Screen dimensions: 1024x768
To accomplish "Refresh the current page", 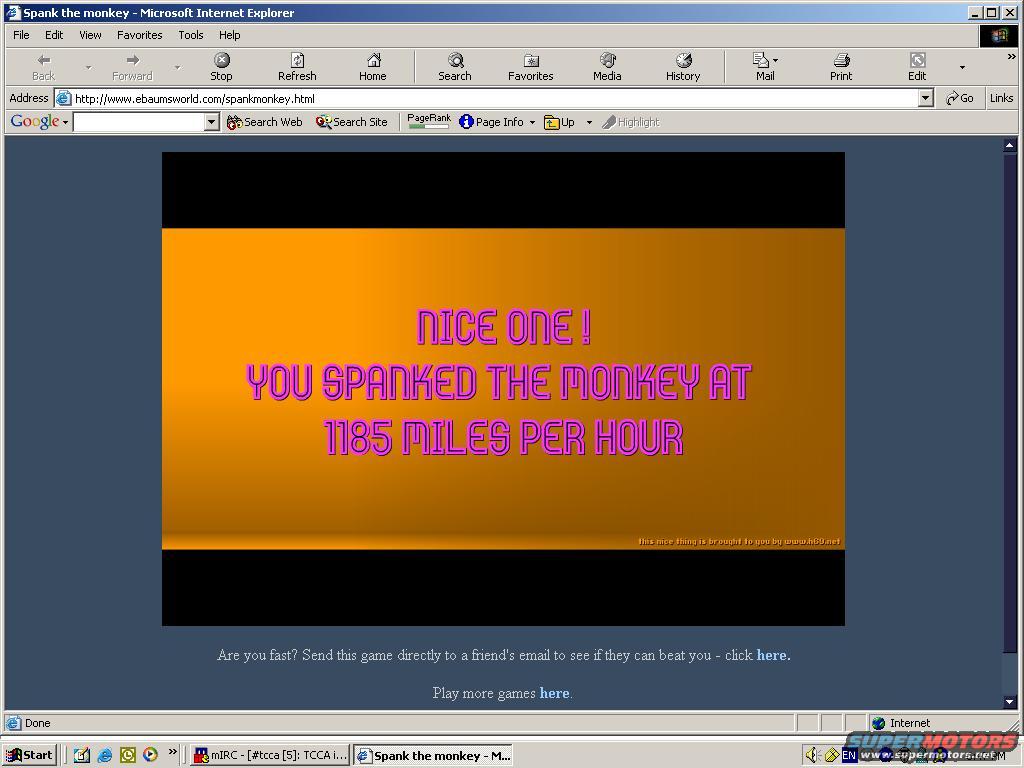I will click(x=297, y=66).
